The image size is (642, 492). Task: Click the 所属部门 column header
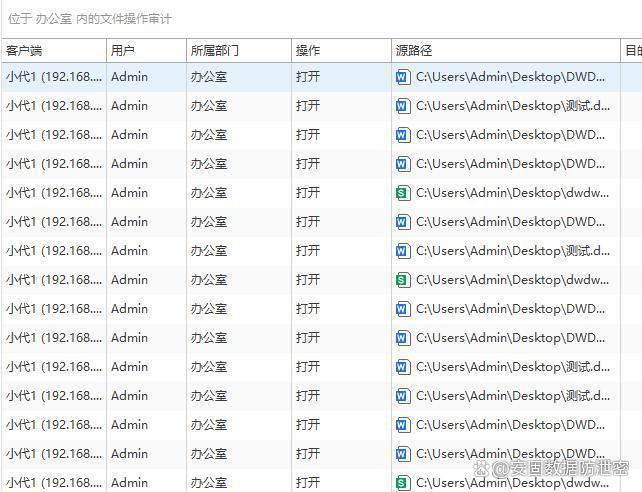tap(239, 51)
